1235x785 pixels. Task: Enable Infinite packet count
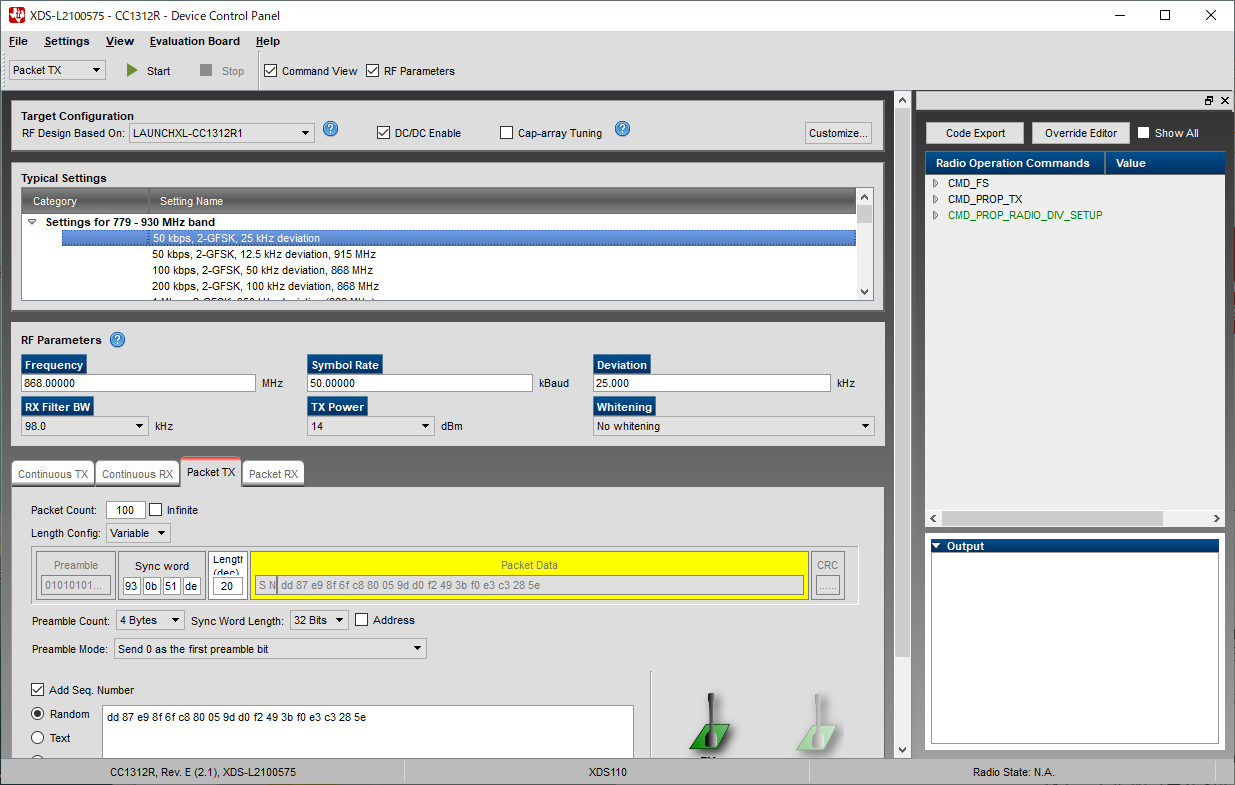pos(155,510)
